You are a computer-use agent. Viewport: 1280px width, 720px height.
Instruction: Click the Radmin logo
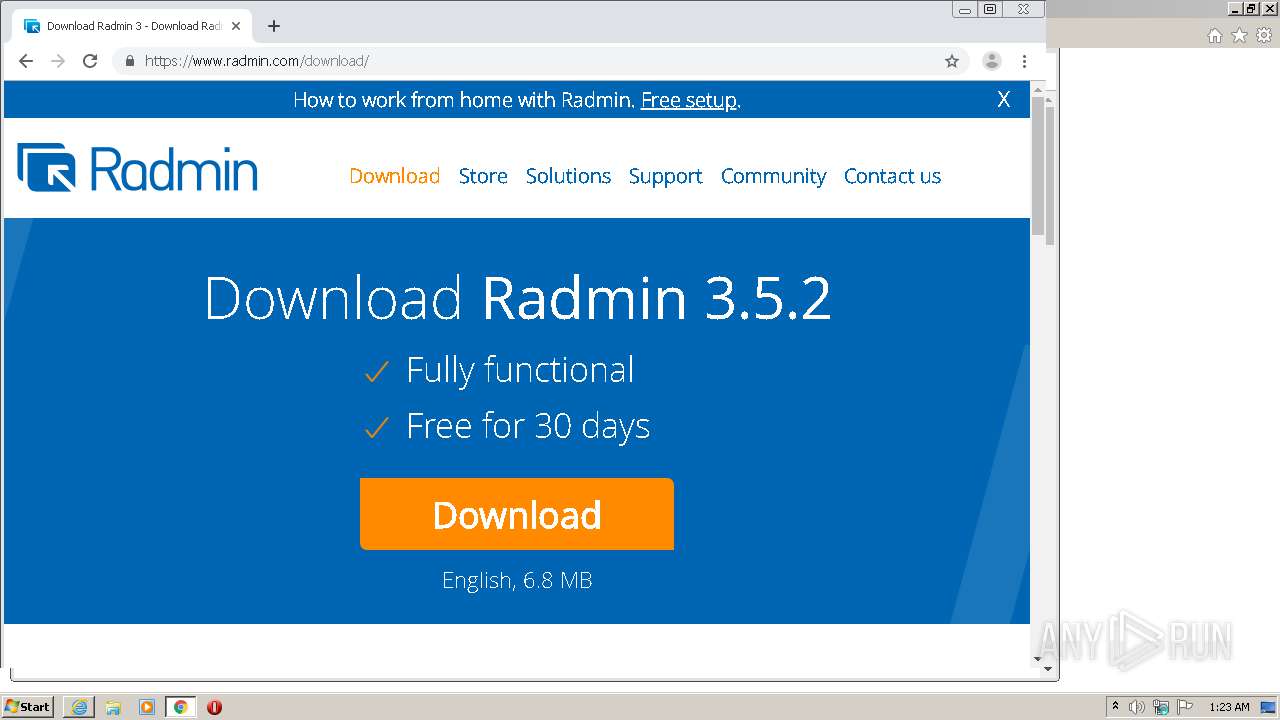(138, 167)
